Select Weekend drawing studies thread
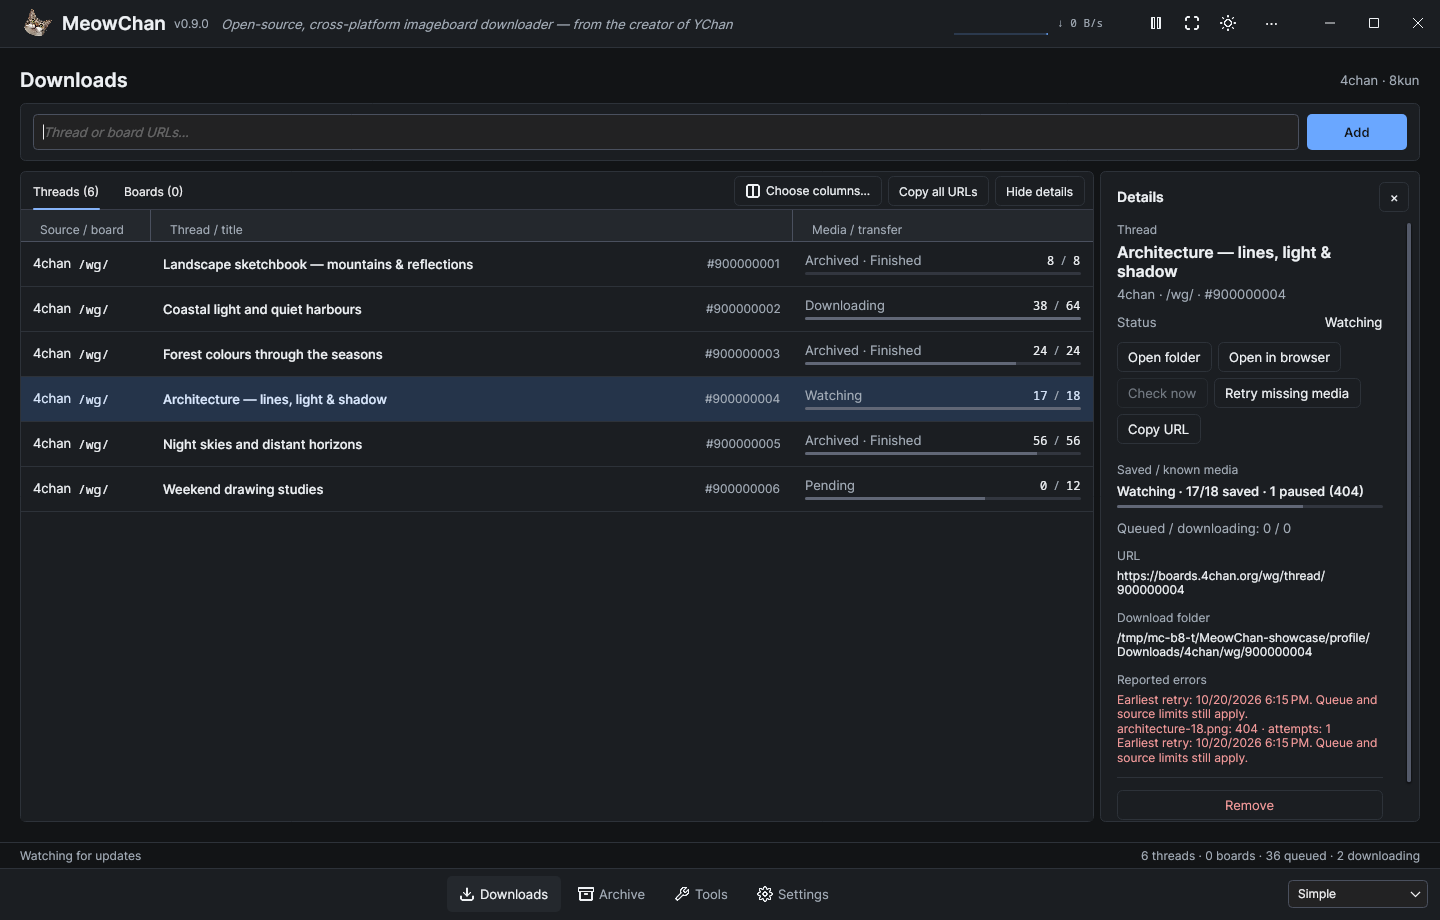 (557, 489)
